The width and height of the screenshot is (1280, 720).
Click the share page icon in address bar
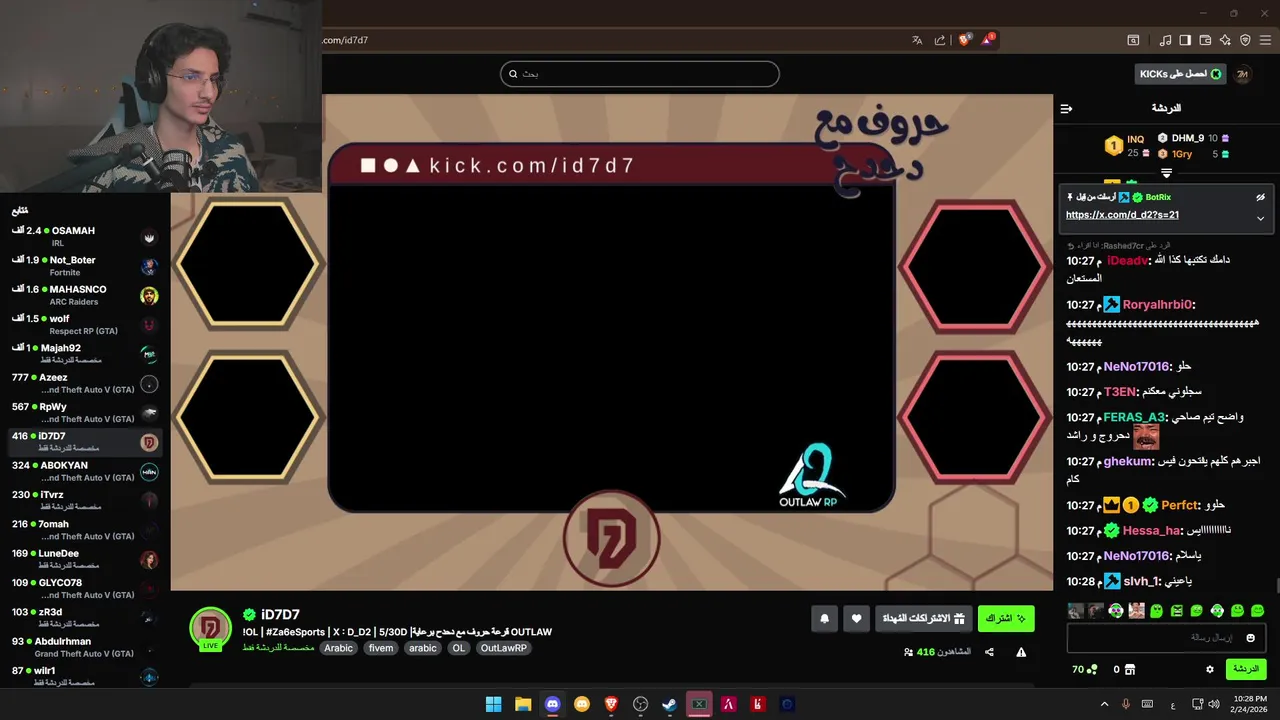tap(940, 40)
